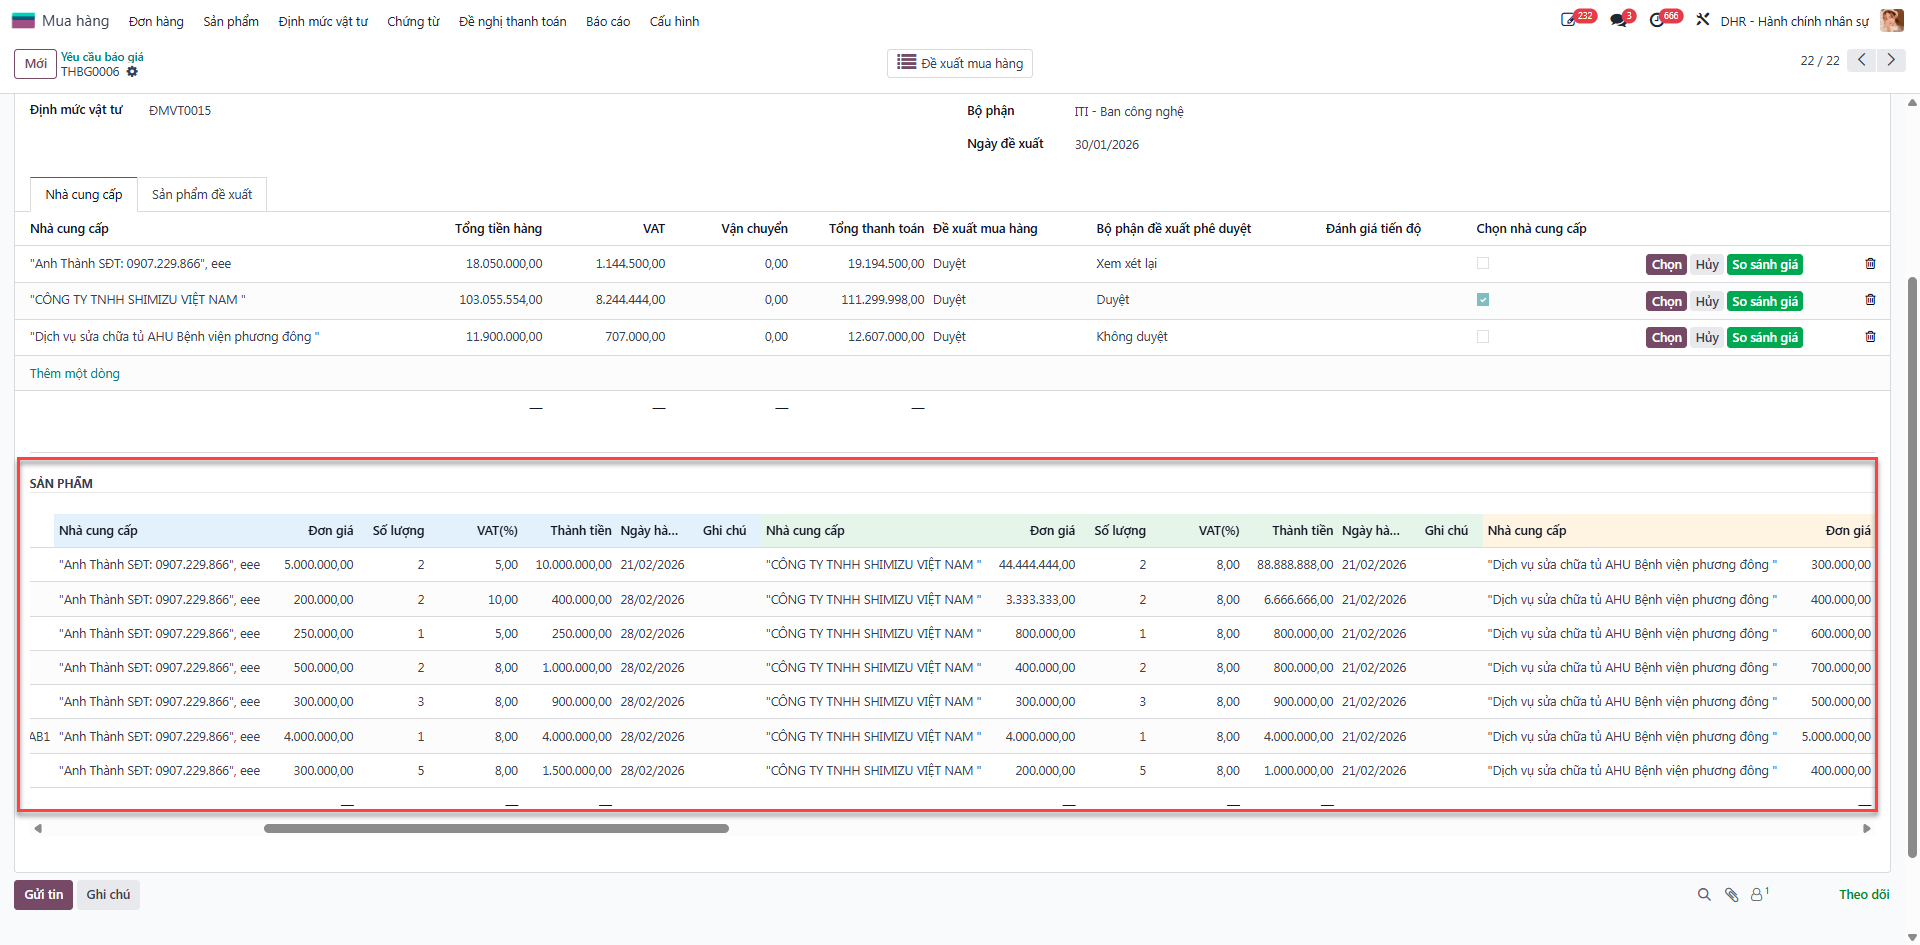Expand the Cấu hình menu
This screenshot has width=1920, height=945.
[674, 21]
